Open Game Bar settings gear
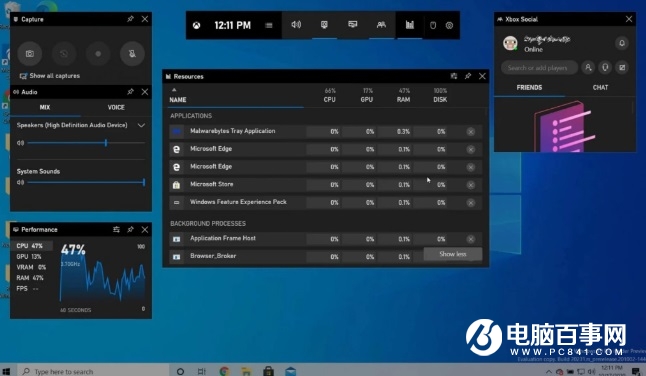 (x=449, y=26)
